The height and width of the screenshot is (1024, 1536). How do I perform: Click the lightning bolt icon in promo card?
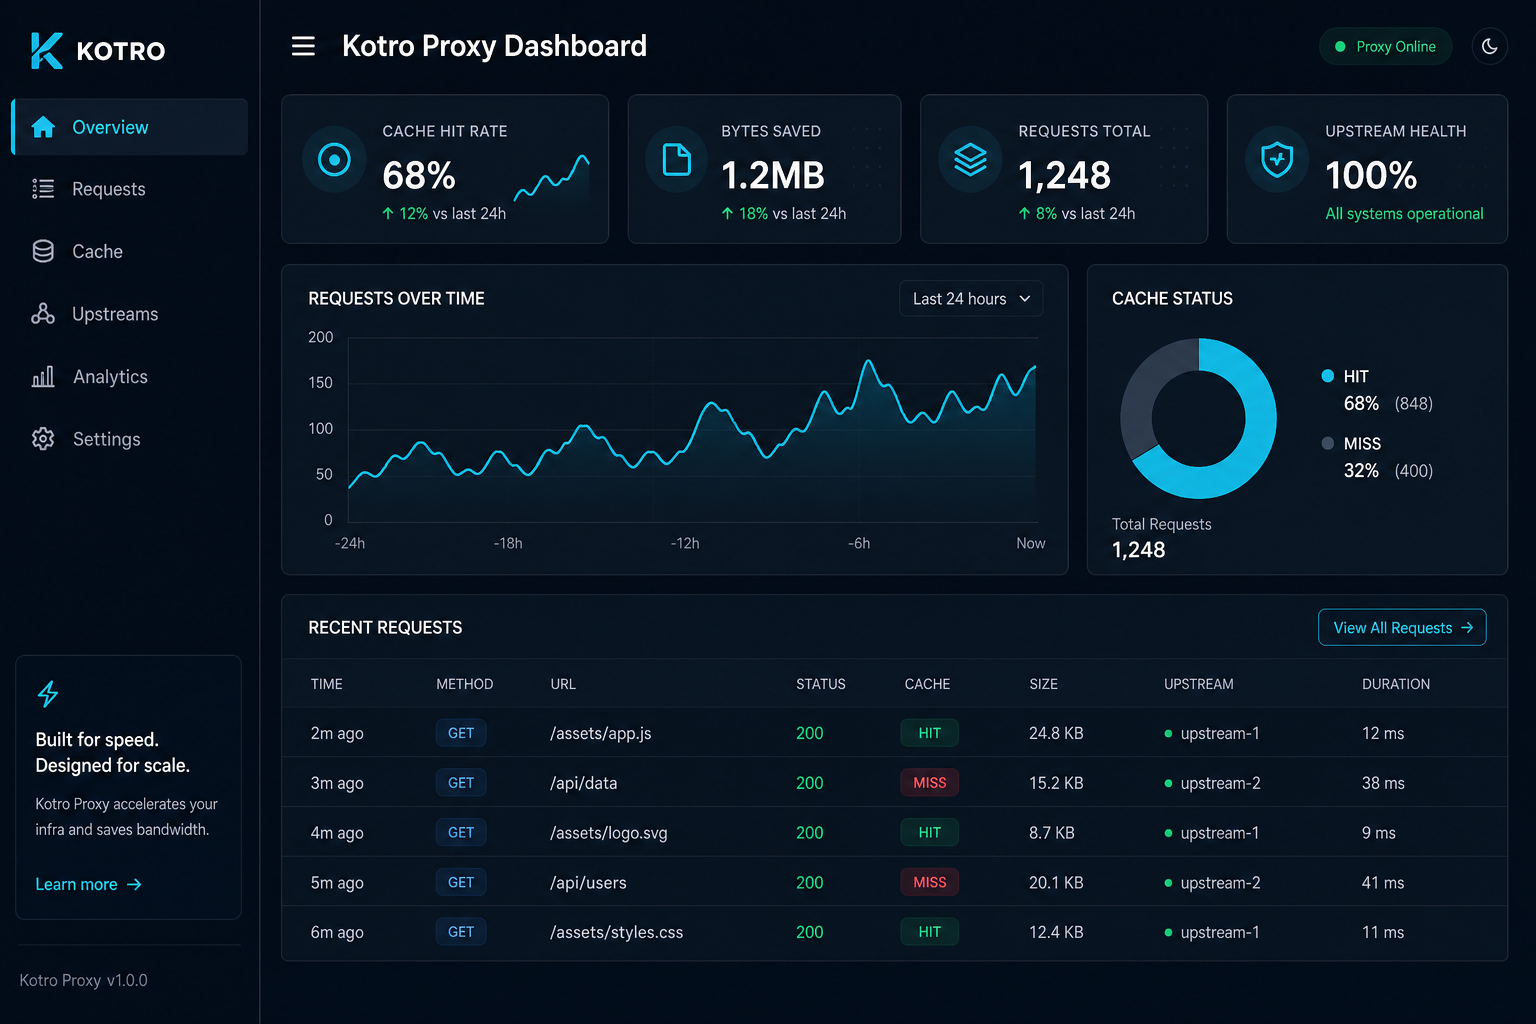(x=47, y=694)
